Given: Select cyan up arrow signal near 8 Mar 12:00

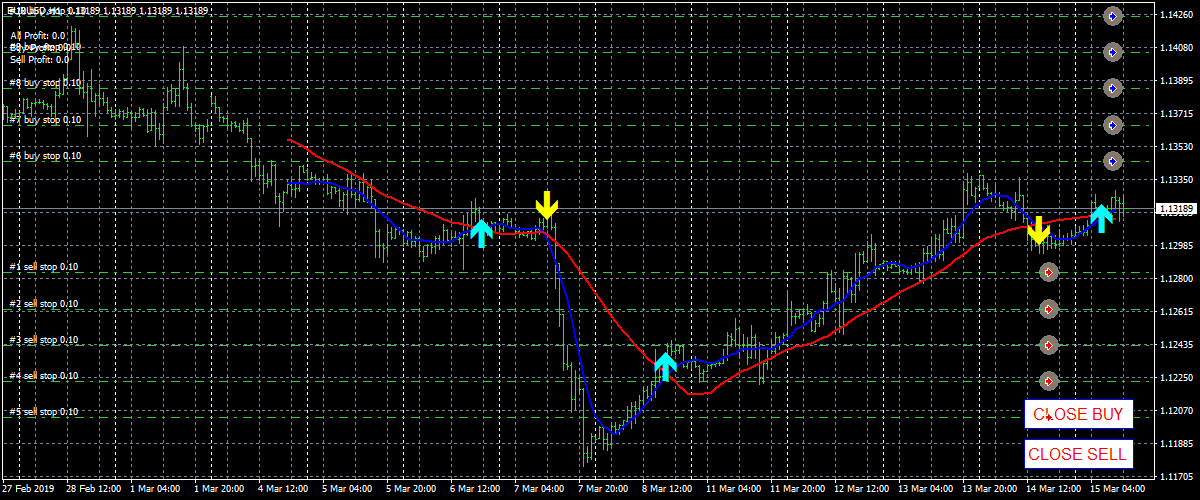Looking at the screenshot, I should (x=665, y=366).
